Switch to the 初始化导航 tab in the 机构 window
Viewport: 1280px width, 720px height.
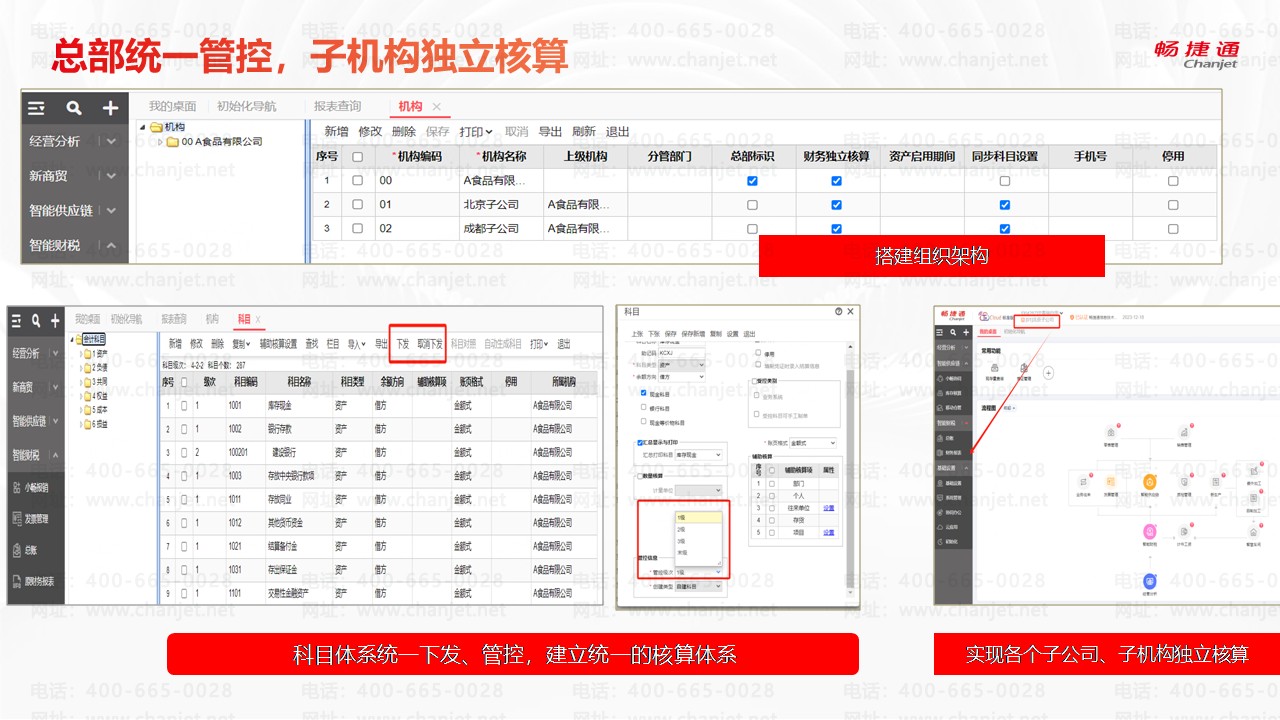coord(247,106)
